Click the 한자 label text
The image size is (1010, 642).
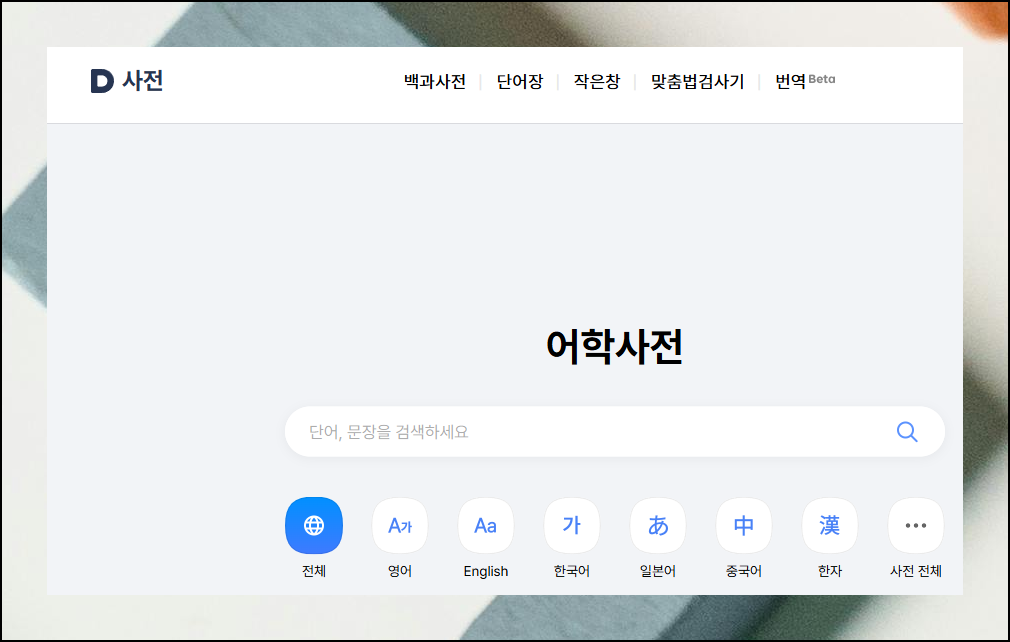830,571
